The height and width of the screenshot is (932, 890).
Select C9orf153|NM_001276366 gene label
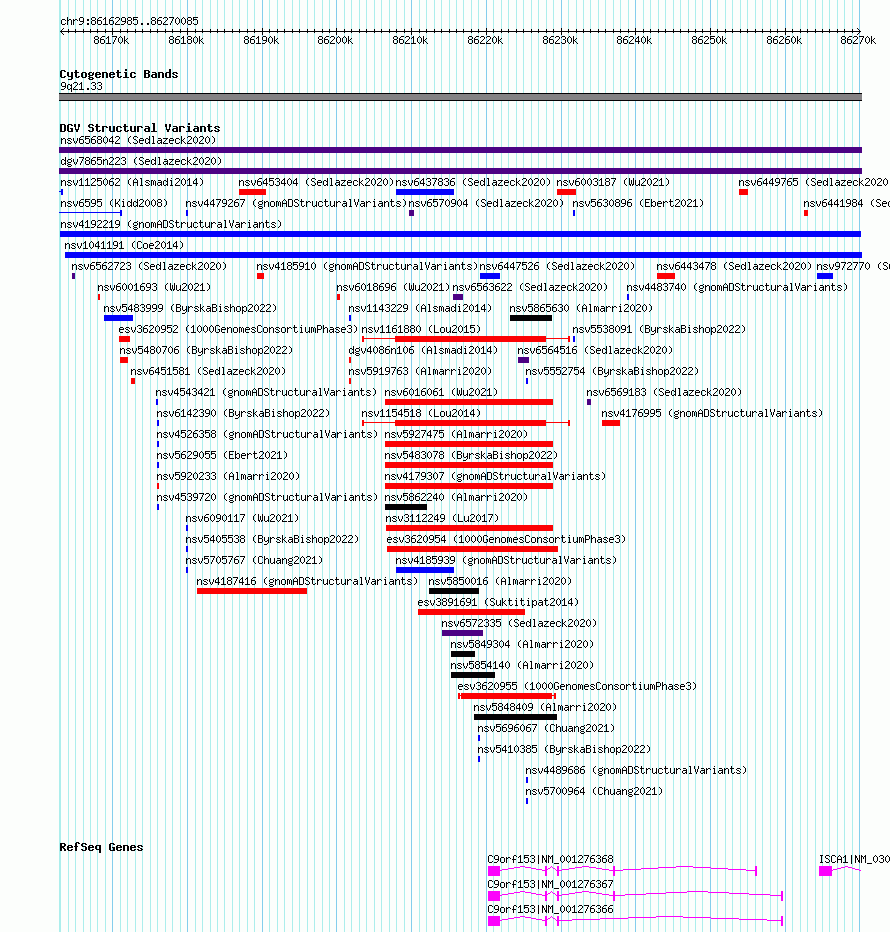point(551,909)
